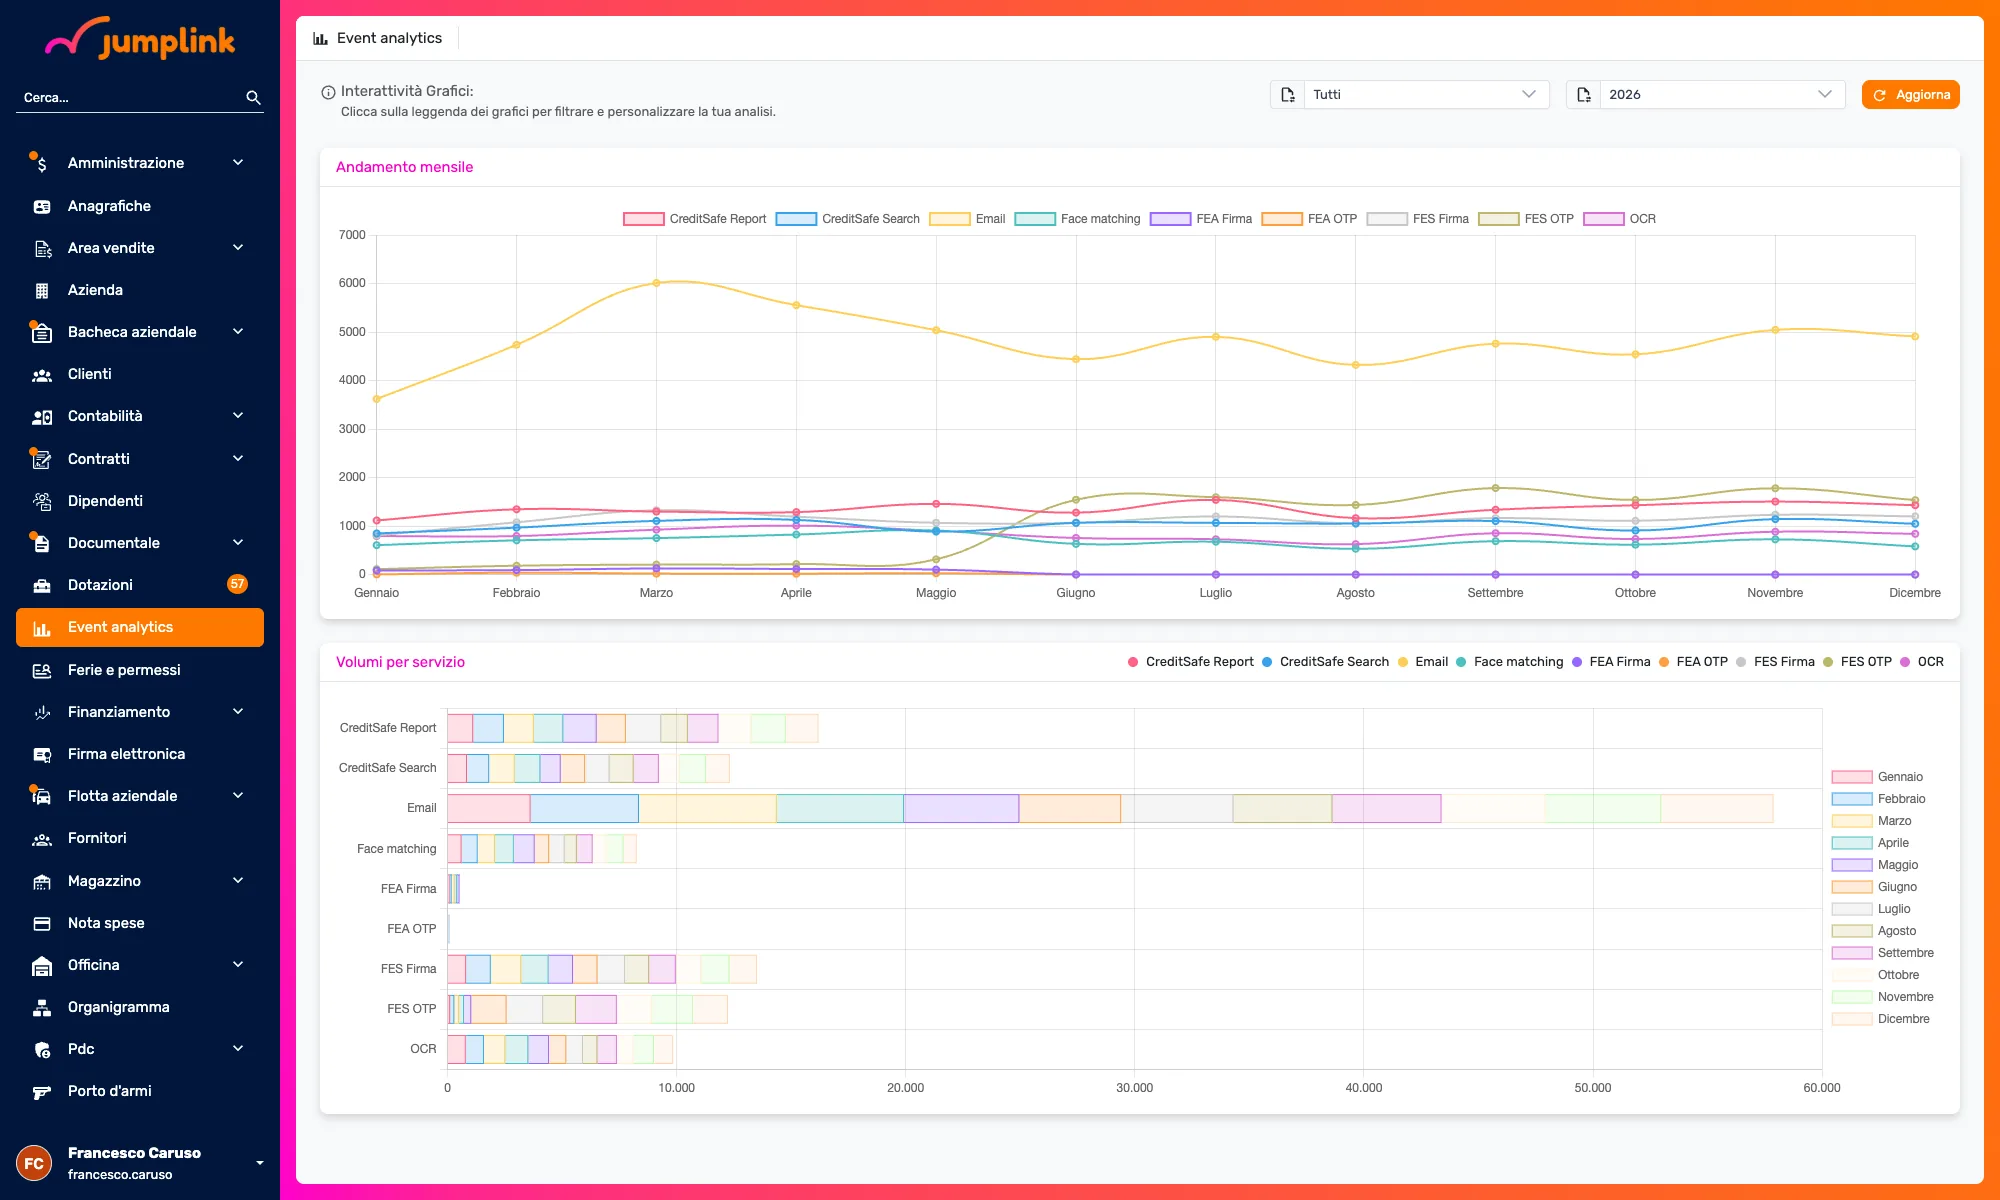The width and height of the screenshot is (2000, 1200).
Task: Expand the Documentale chevron
Action: pyautogui.click(x=238, y=543)
